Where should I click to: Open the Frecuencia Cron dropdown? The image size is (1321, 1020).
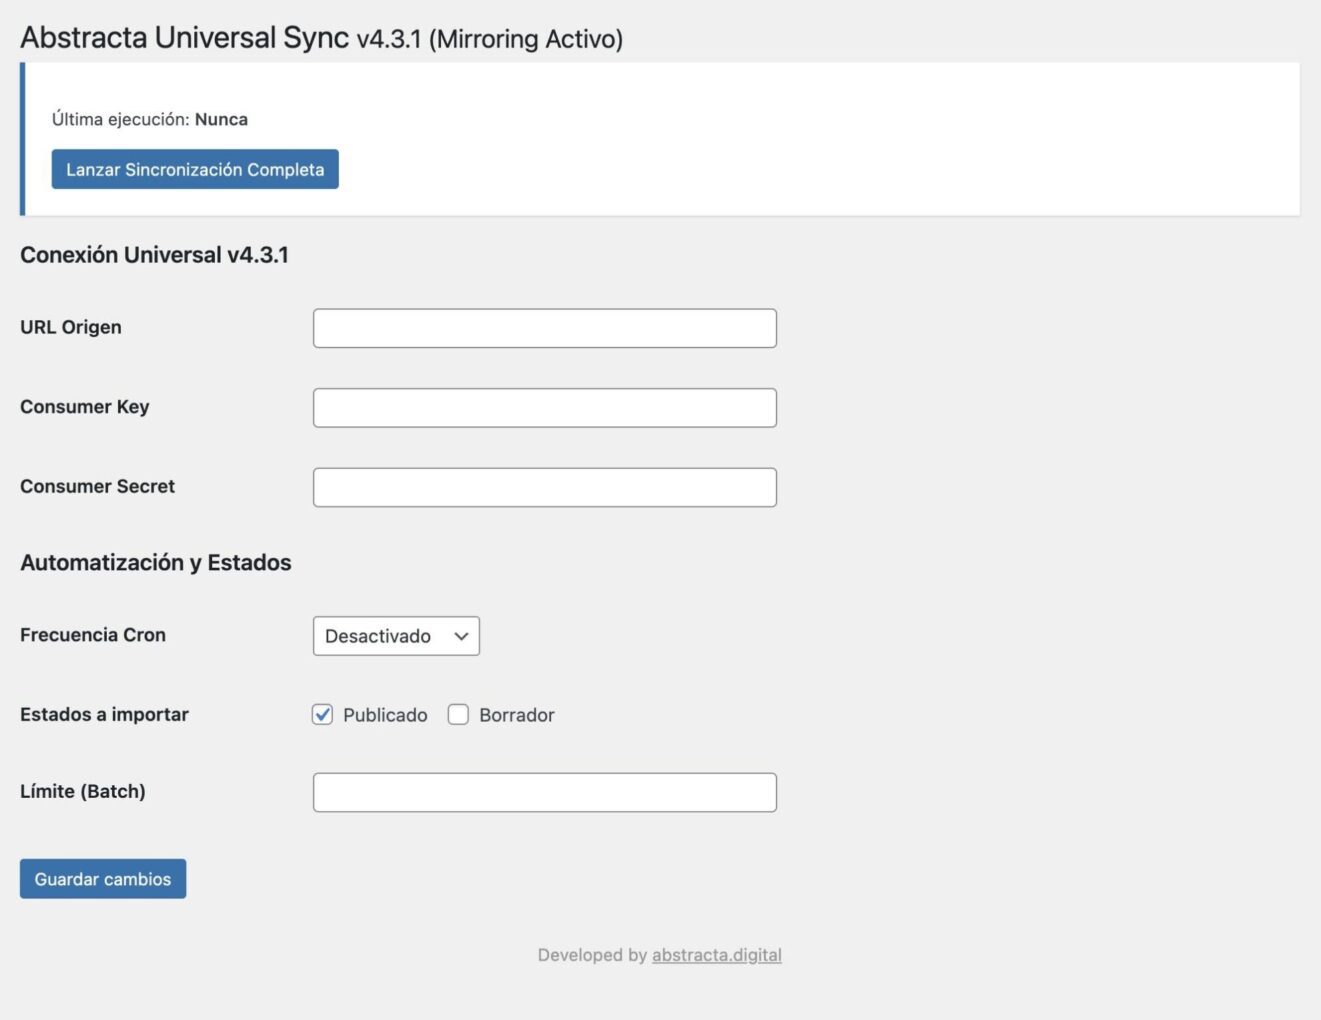pos(396,636)
